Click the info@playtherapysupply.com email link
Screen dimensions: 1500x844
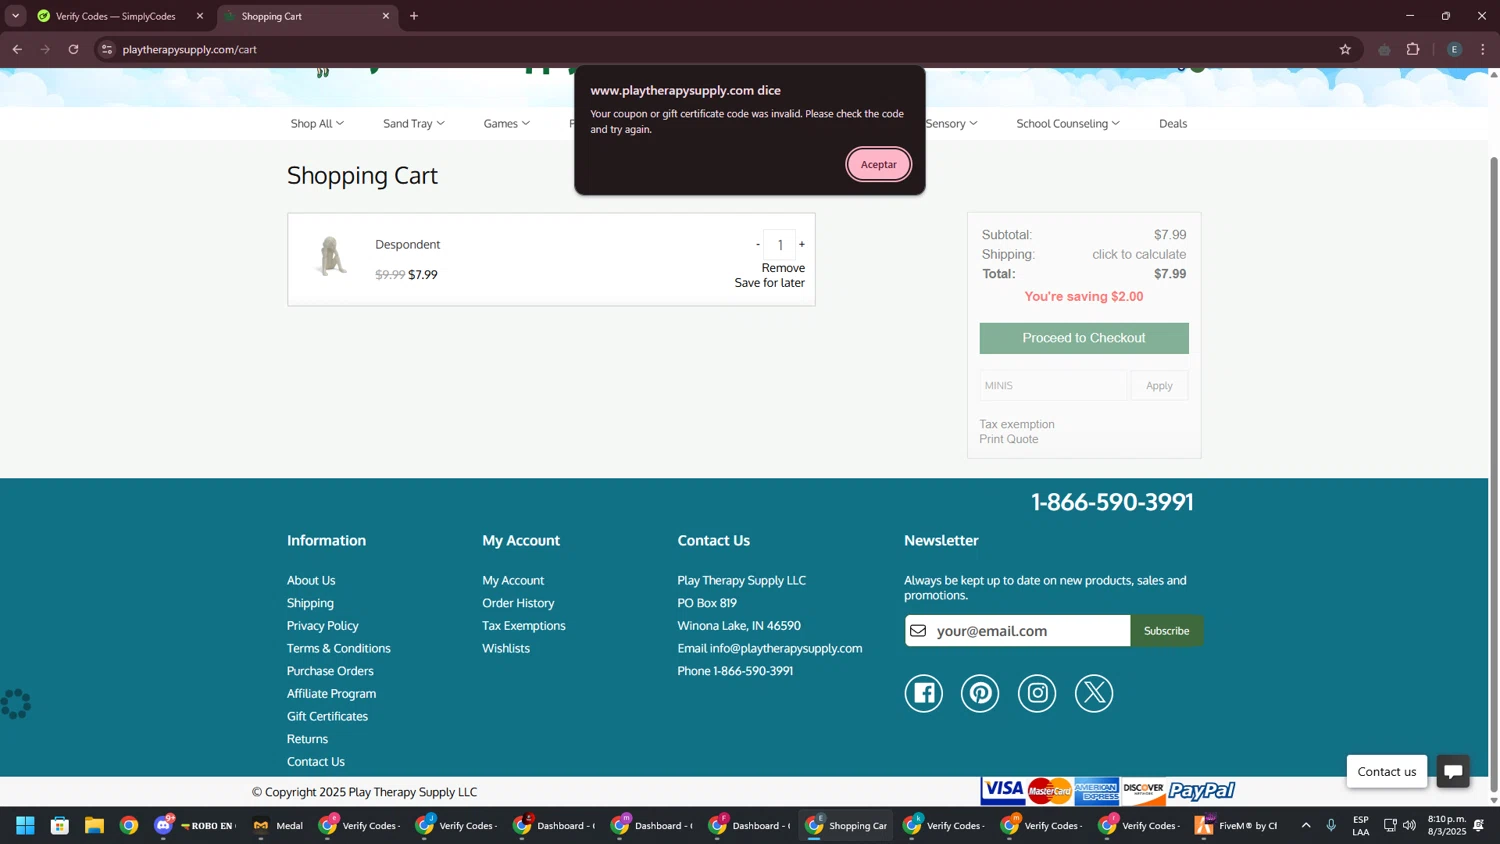click(786, 648)
